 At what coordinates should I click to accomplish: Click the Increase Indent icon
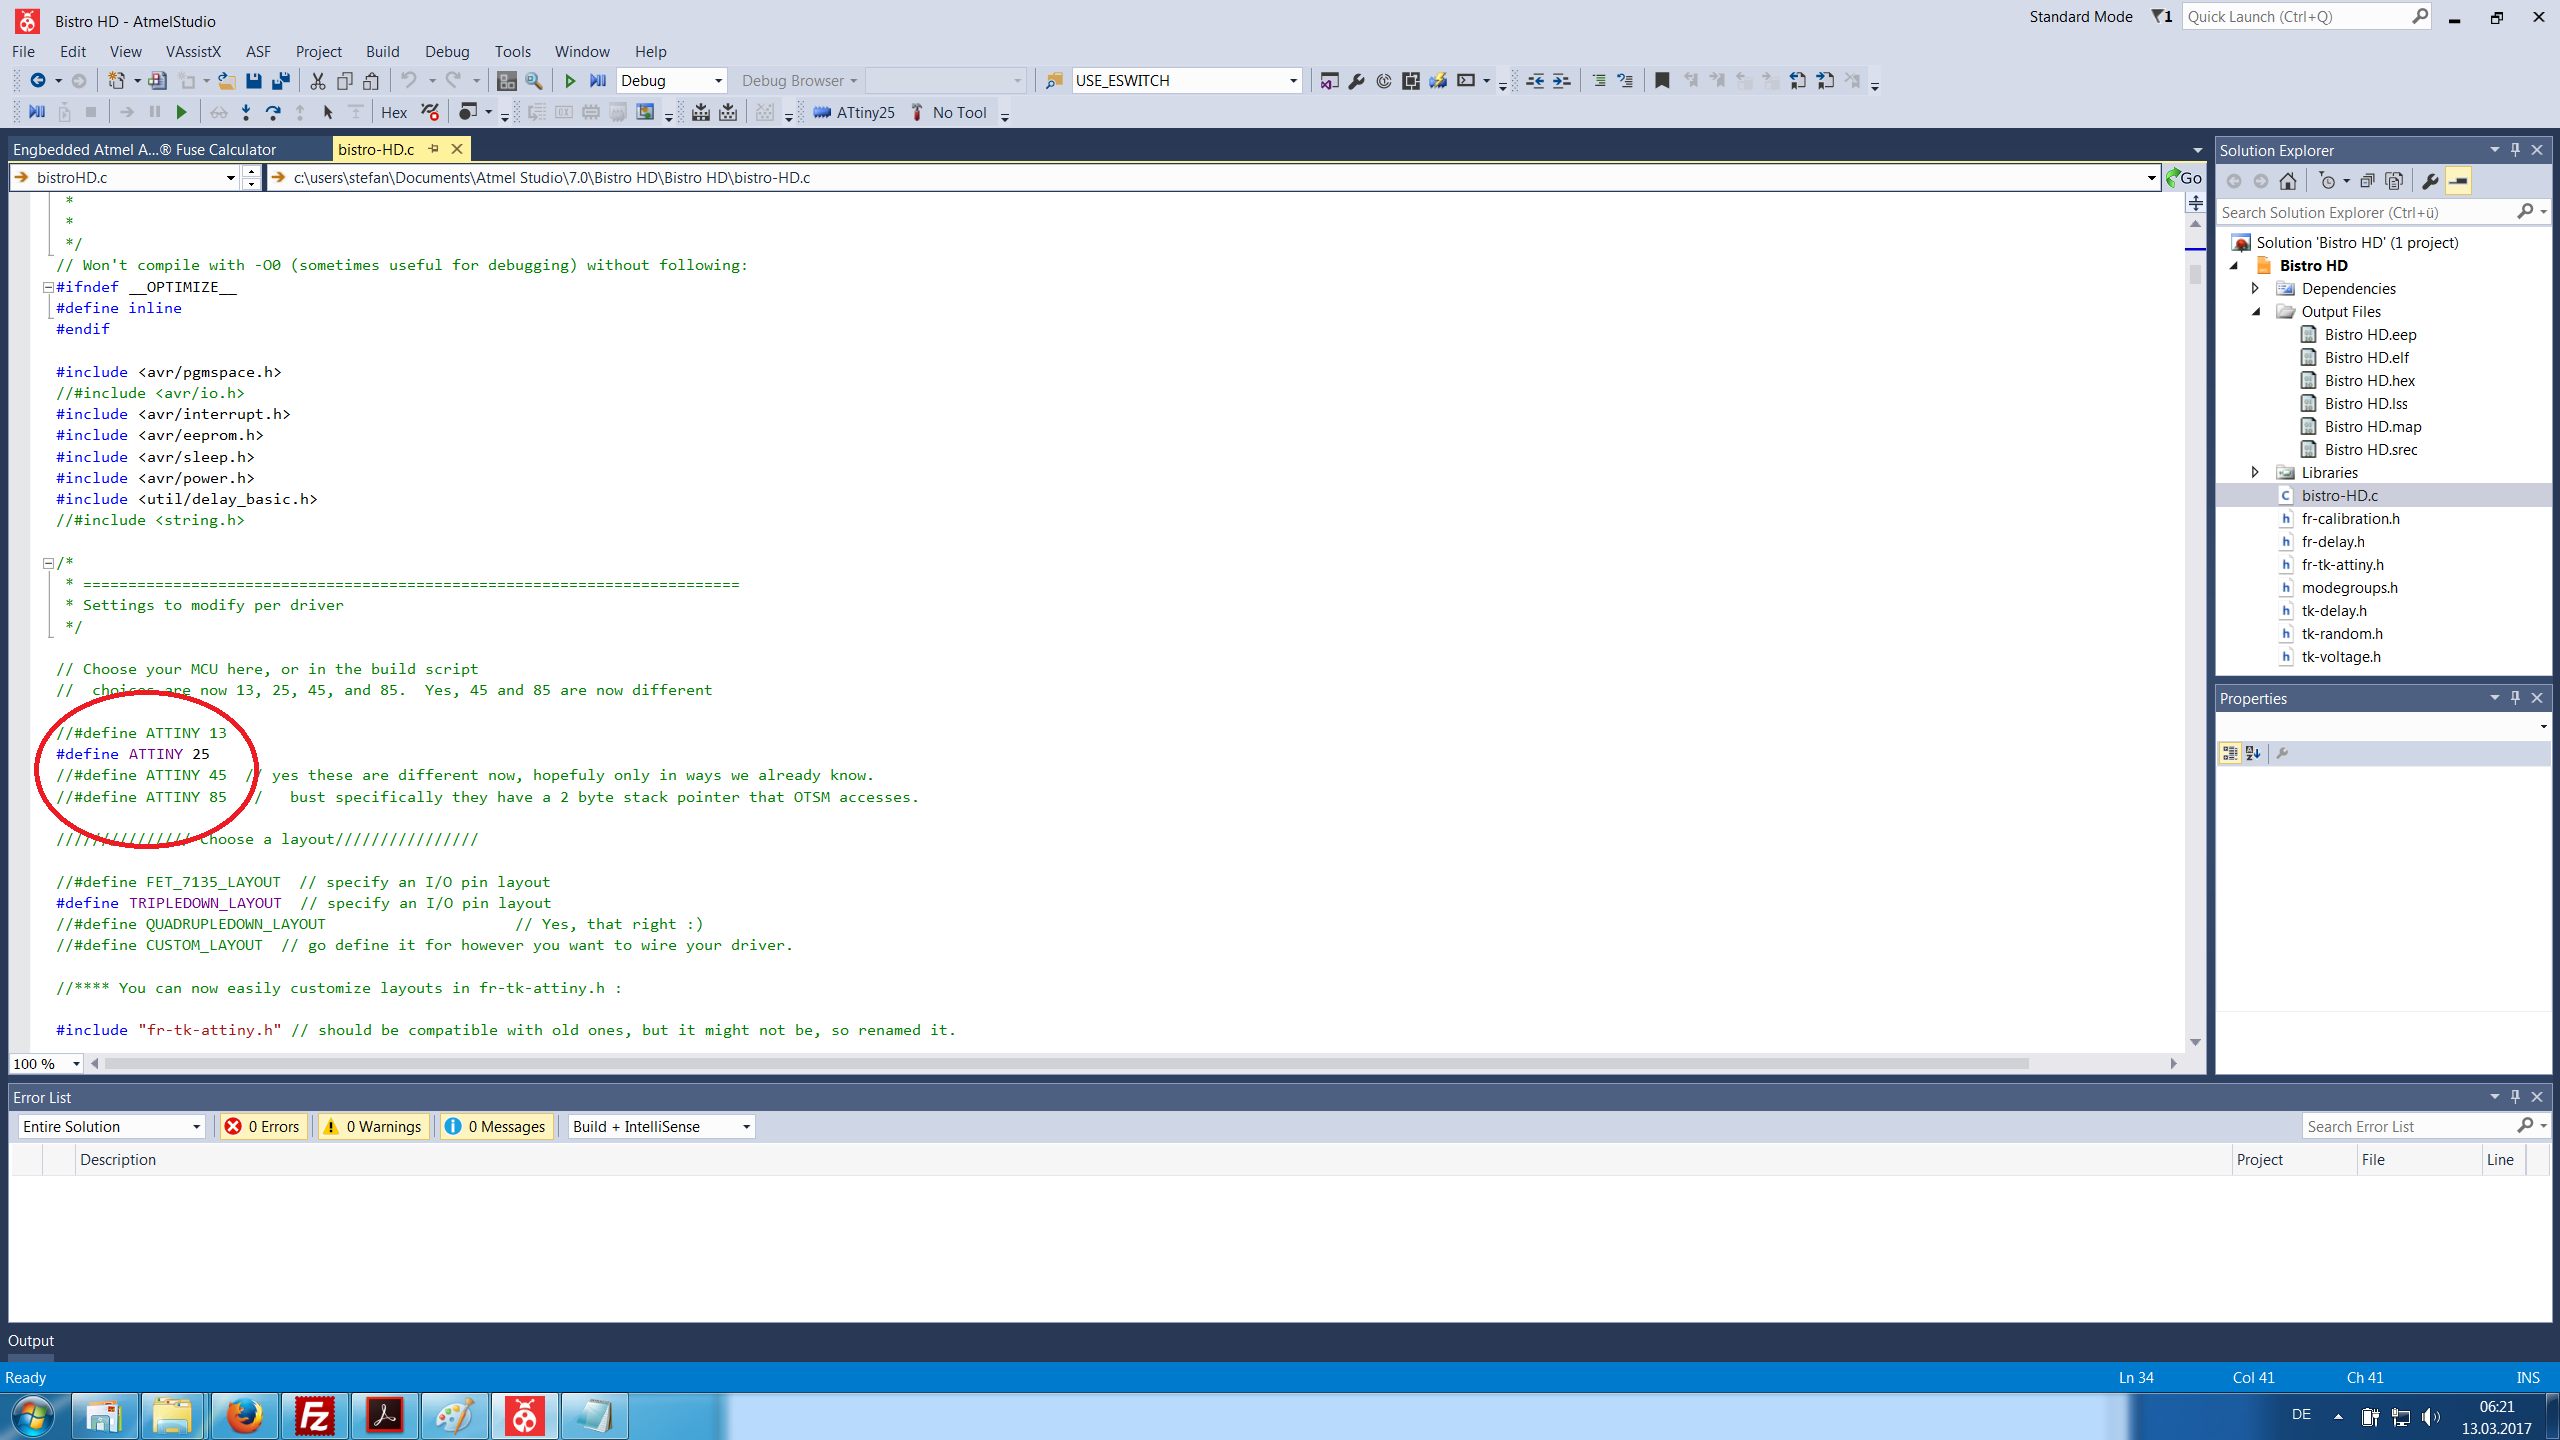(x=1562, y=81)
